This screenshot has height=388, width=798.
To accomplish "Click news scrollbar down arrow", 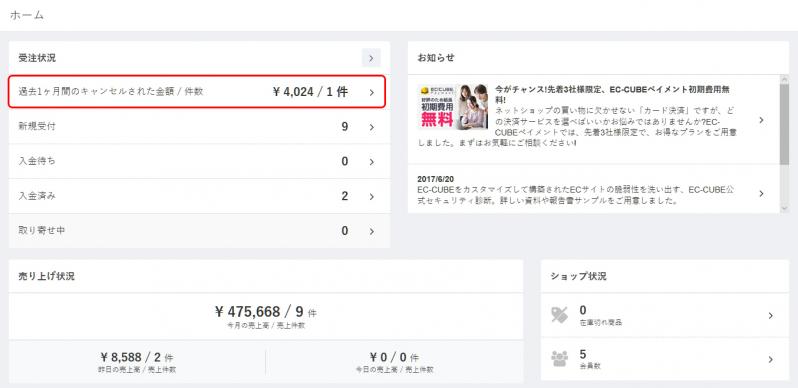I will pos(784,208).
